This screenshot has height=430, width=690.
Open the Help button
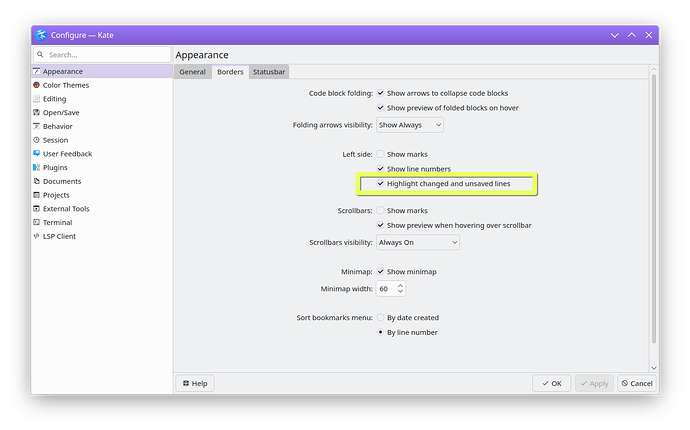pyautogui.click(x=195, y=383)
